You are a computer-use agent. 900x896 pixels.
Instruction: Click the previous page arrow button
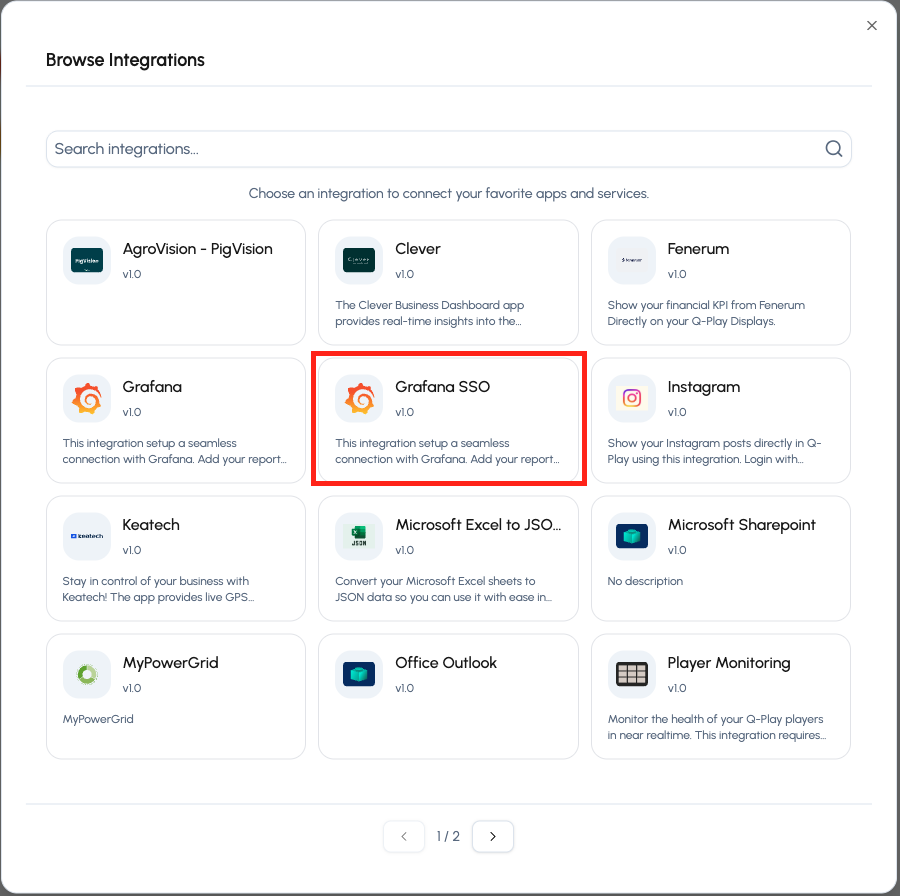pyautogui.click(x=404, y=836)
